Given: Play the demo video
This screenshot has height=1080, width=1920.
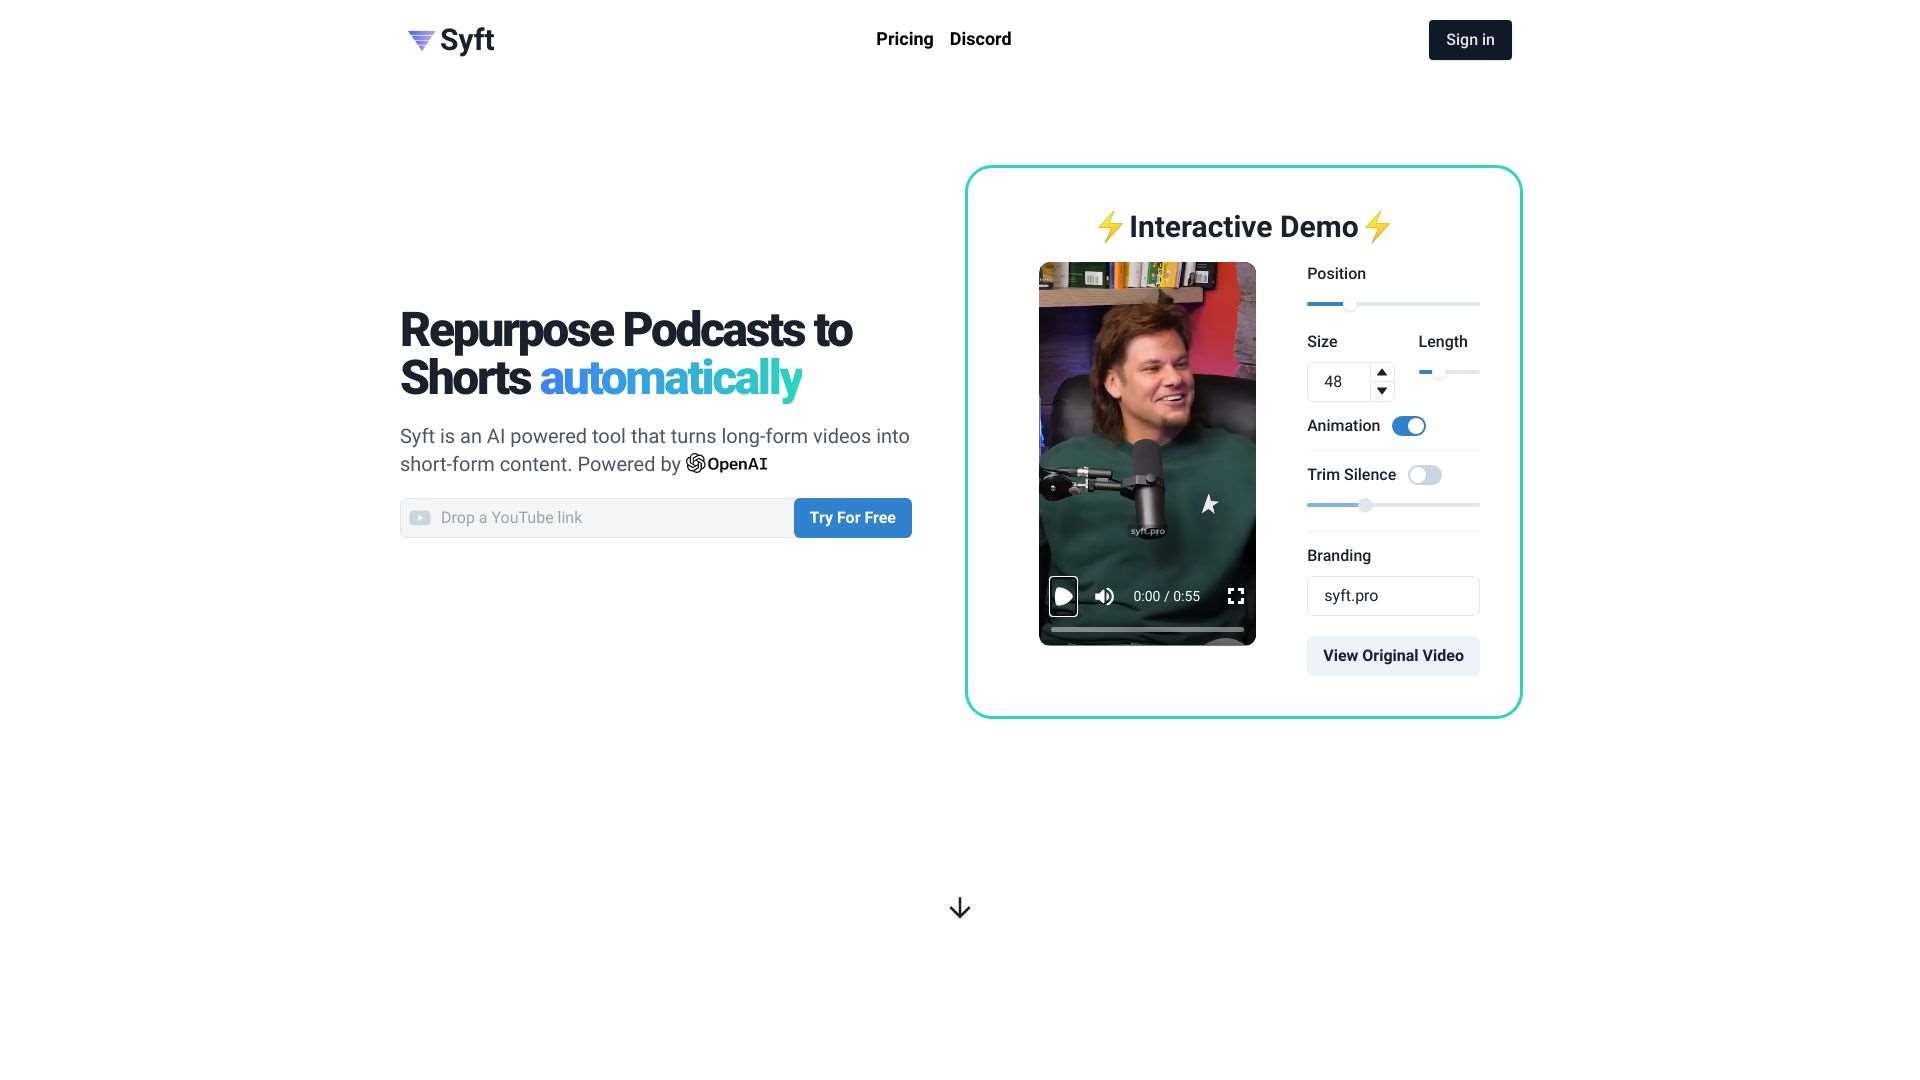Looking at the screenshot, I should (1063, 596).
